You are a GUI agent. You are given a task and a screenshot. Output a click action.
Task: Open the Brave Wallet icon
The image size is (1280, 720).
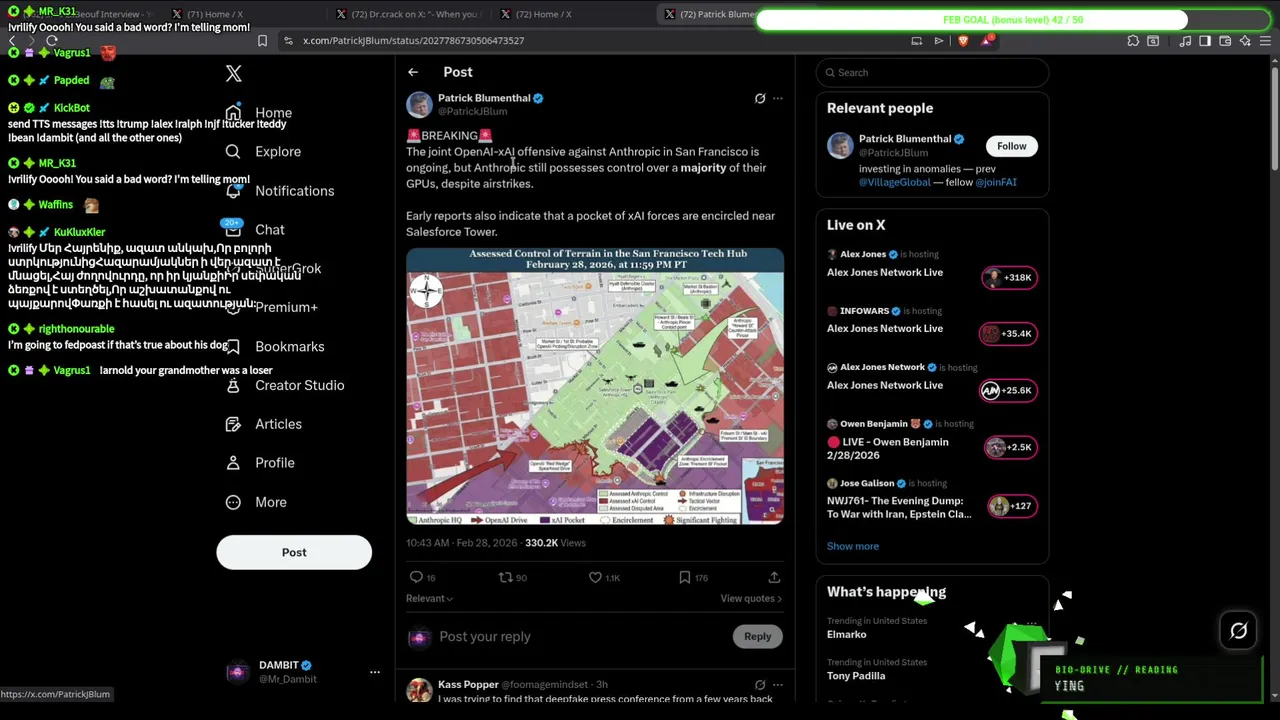(1225, 41)
